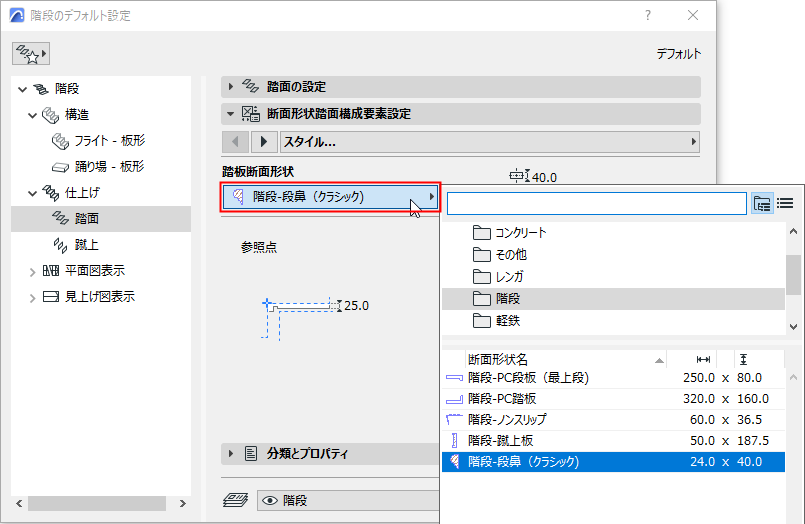
Task: Click the 40.0 thickness value
Action: (x=544, y=178)
